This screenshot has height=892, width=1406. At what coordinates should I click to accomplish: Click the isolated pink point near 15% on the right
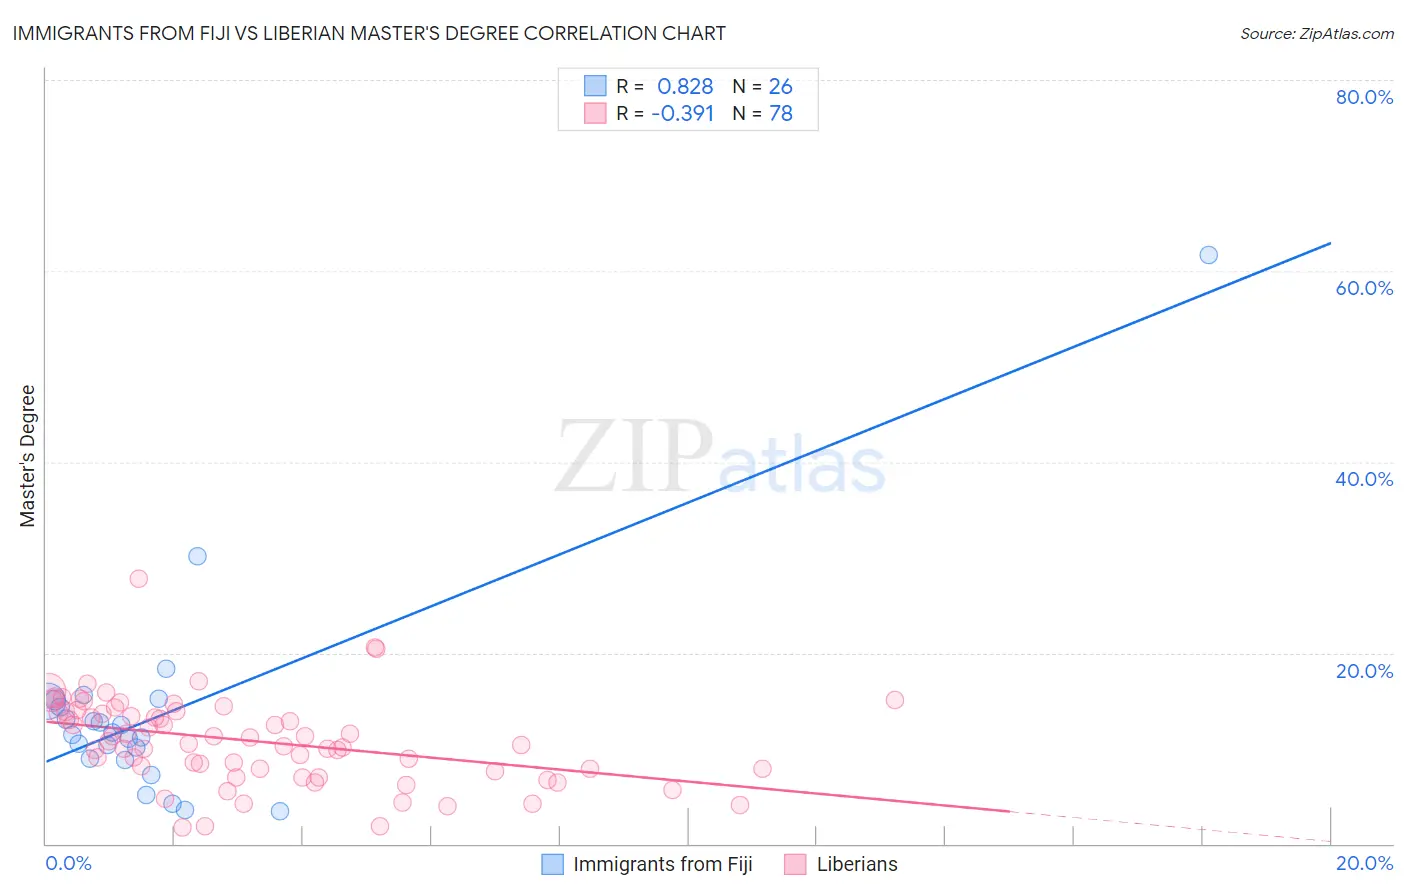point(895,700)
